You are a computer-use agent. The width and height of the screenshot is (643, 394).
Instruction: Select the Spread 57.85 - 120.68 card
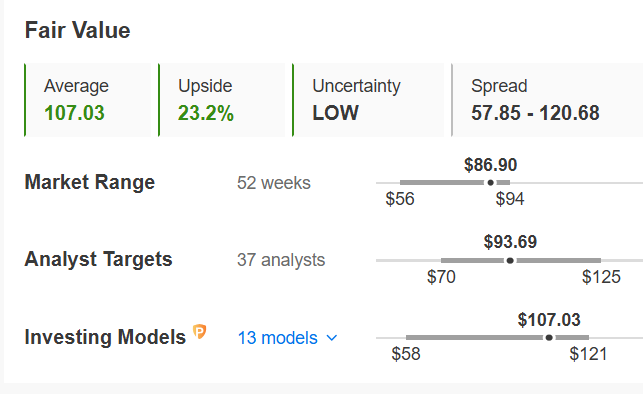(x=547, y=100)
